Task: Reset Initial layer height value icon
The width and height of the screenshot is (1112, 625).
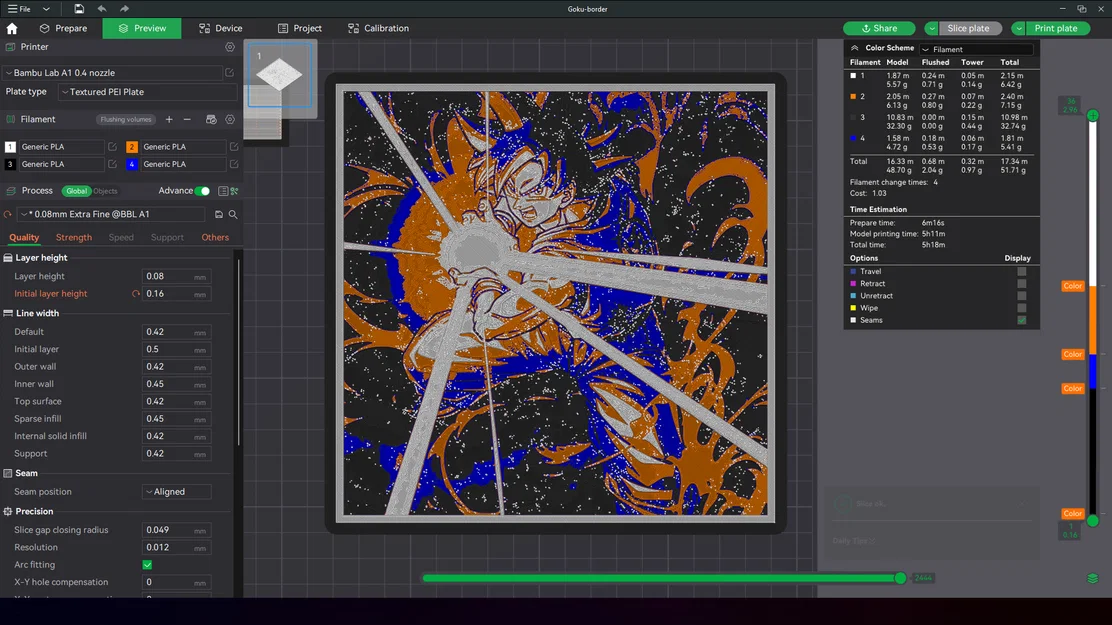Action: click(135, 294)
